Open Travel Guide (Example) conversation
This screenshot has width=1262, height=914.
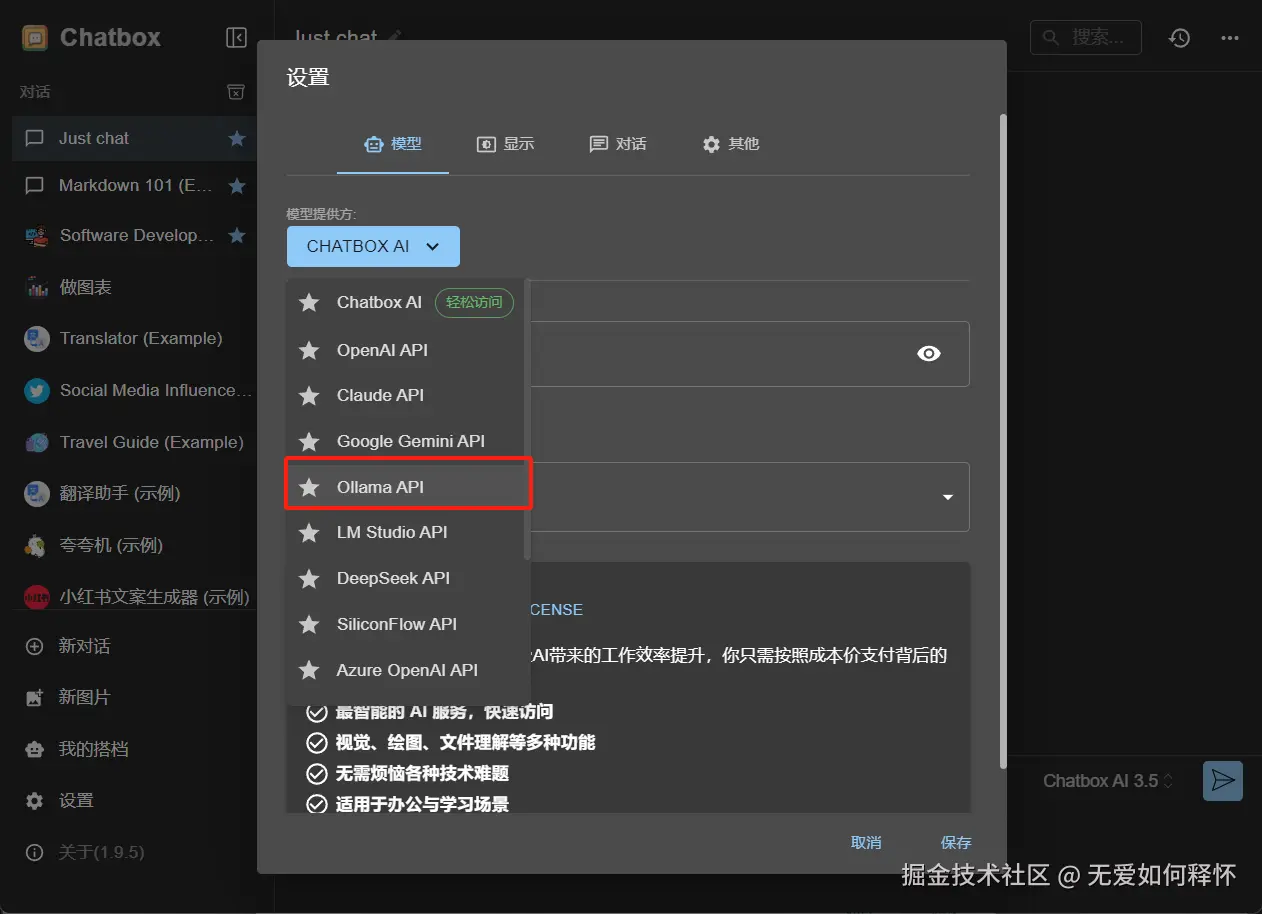click(134, 442)
